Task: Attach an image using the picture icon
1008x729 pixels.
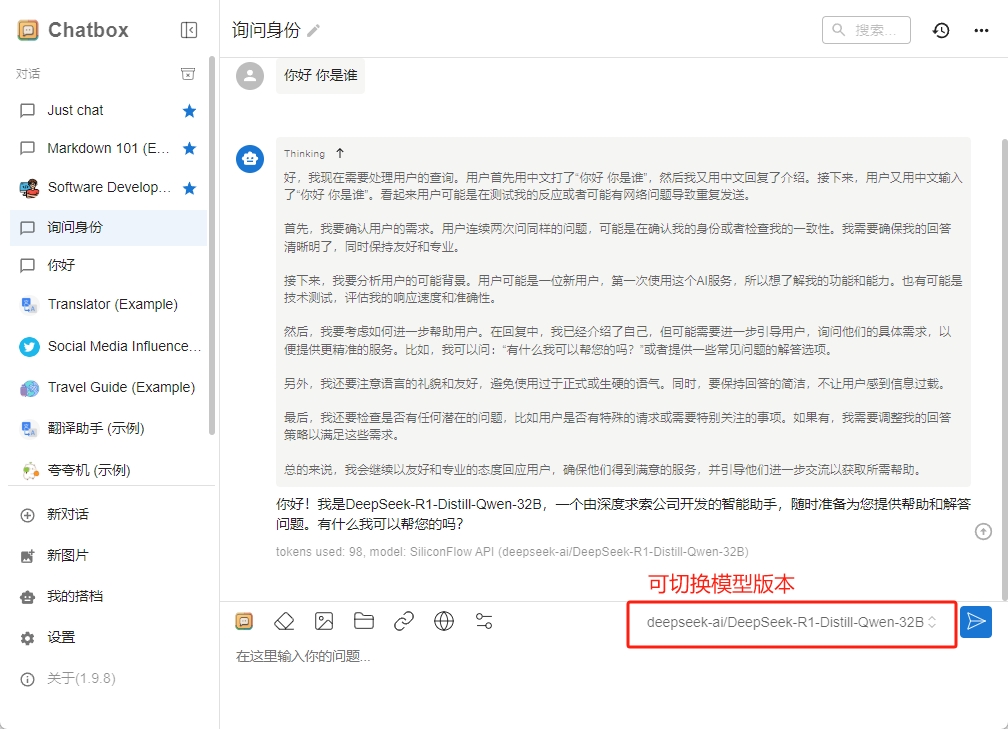Action: point(324,622)
